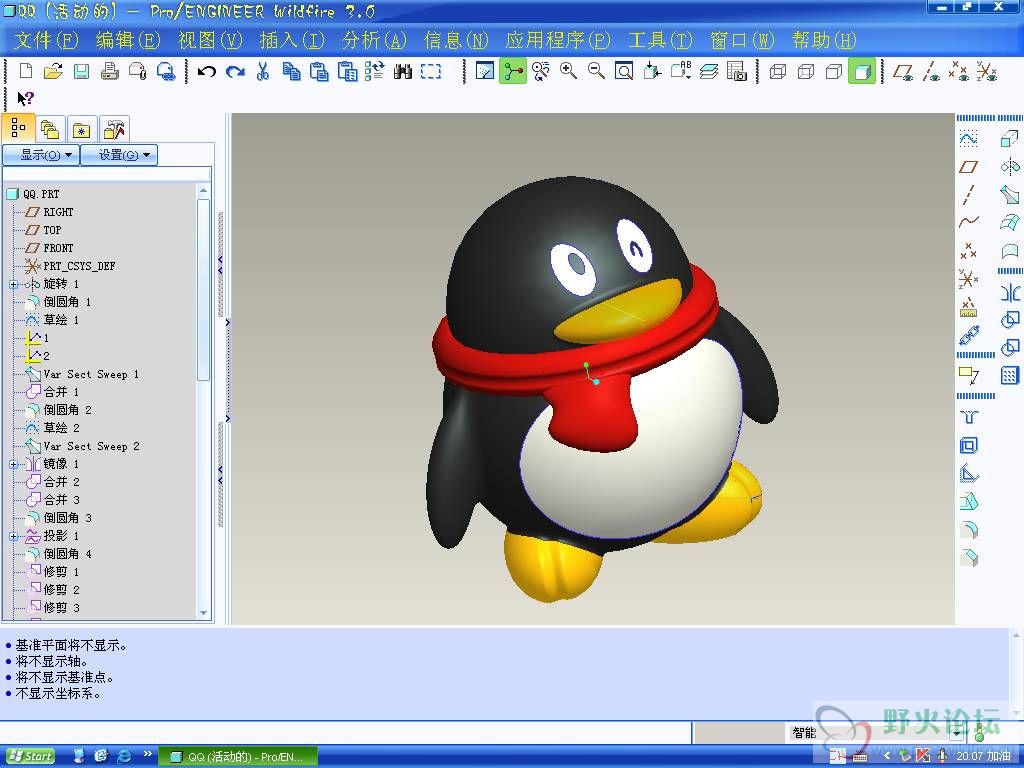Image resolution: width=1024 pixels, height=768 pixels.
Task: Launch Internet Explorer from the quick launch
Action: pyautogui.click(x=124, y=756)
